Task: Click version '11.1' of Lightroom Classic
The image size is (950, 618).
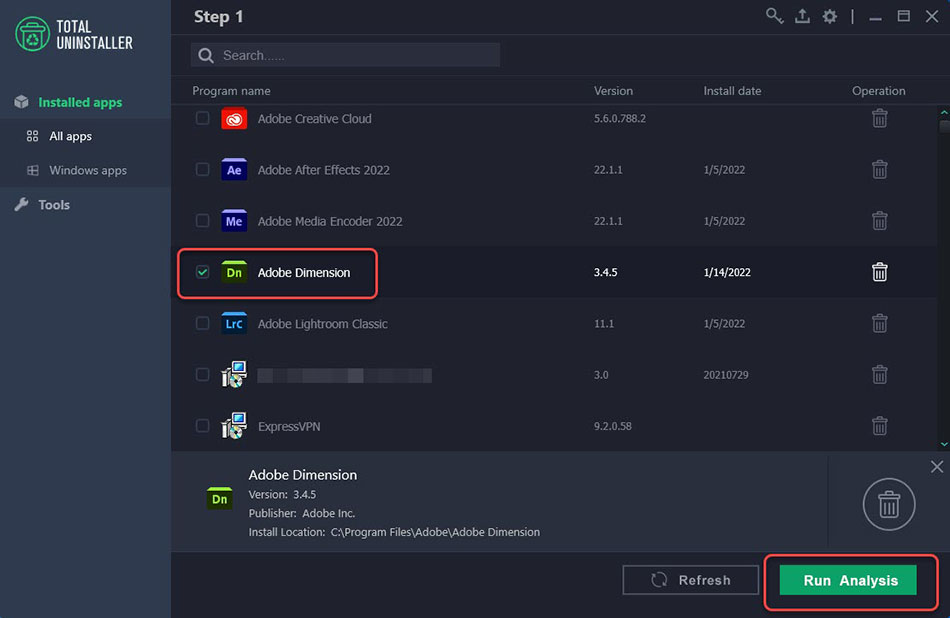Action: 603,324
